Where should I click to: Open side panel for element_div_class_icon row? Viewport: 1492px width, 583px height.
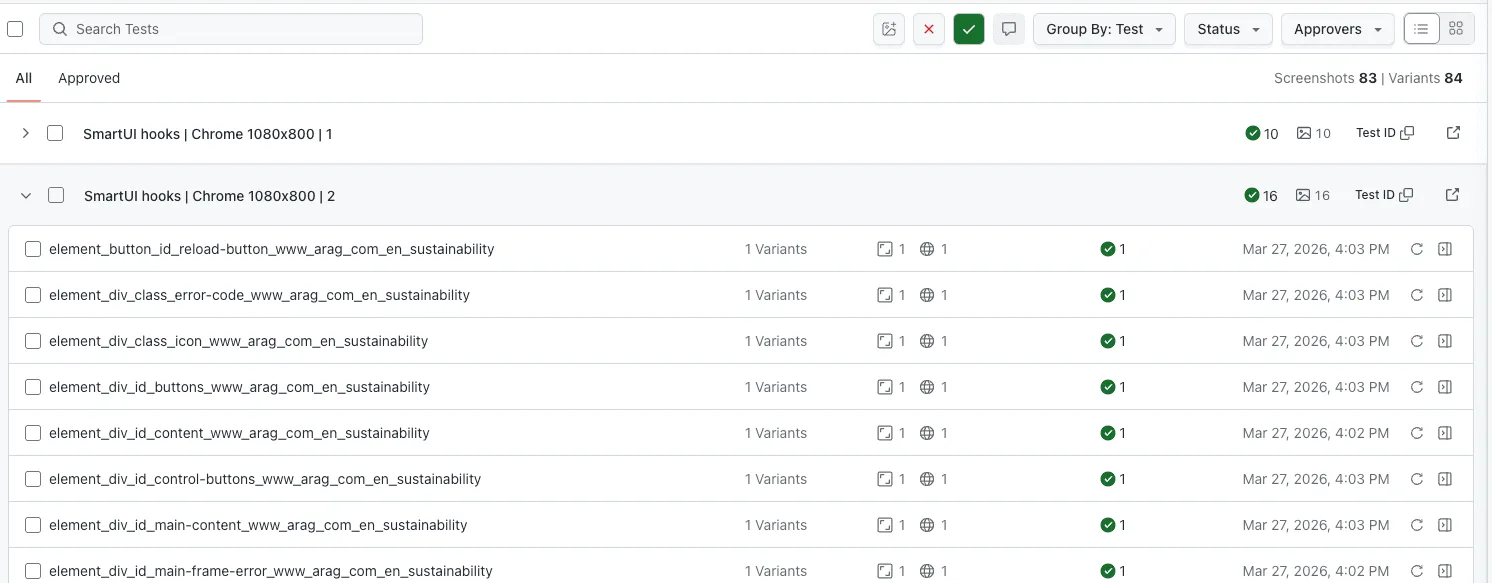coord(1445,341)
